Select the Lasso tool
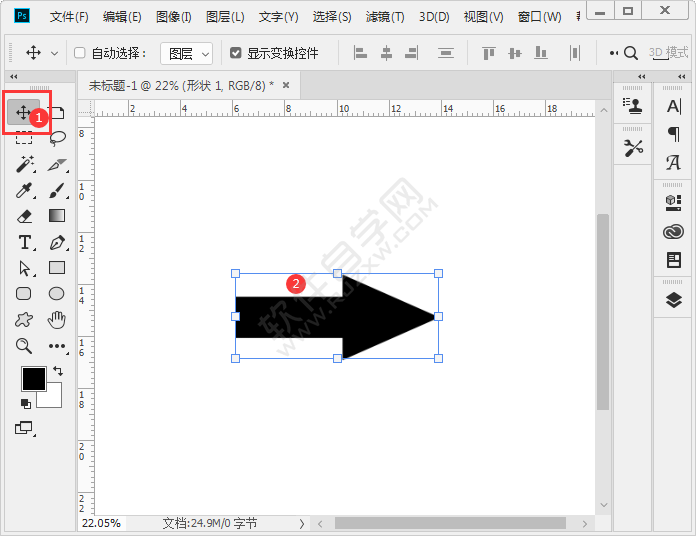696x536 pixels. point(57,138)
